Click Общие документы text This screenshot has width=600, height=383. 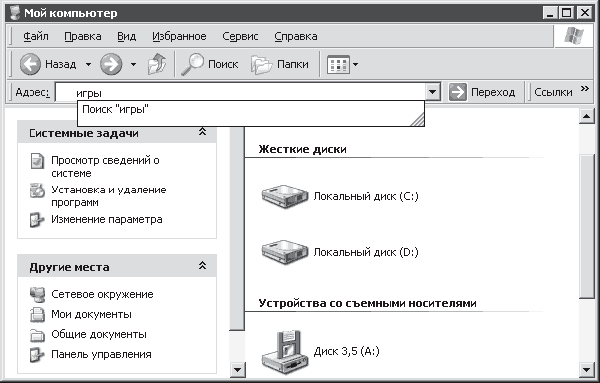click(x=99, y=334)
